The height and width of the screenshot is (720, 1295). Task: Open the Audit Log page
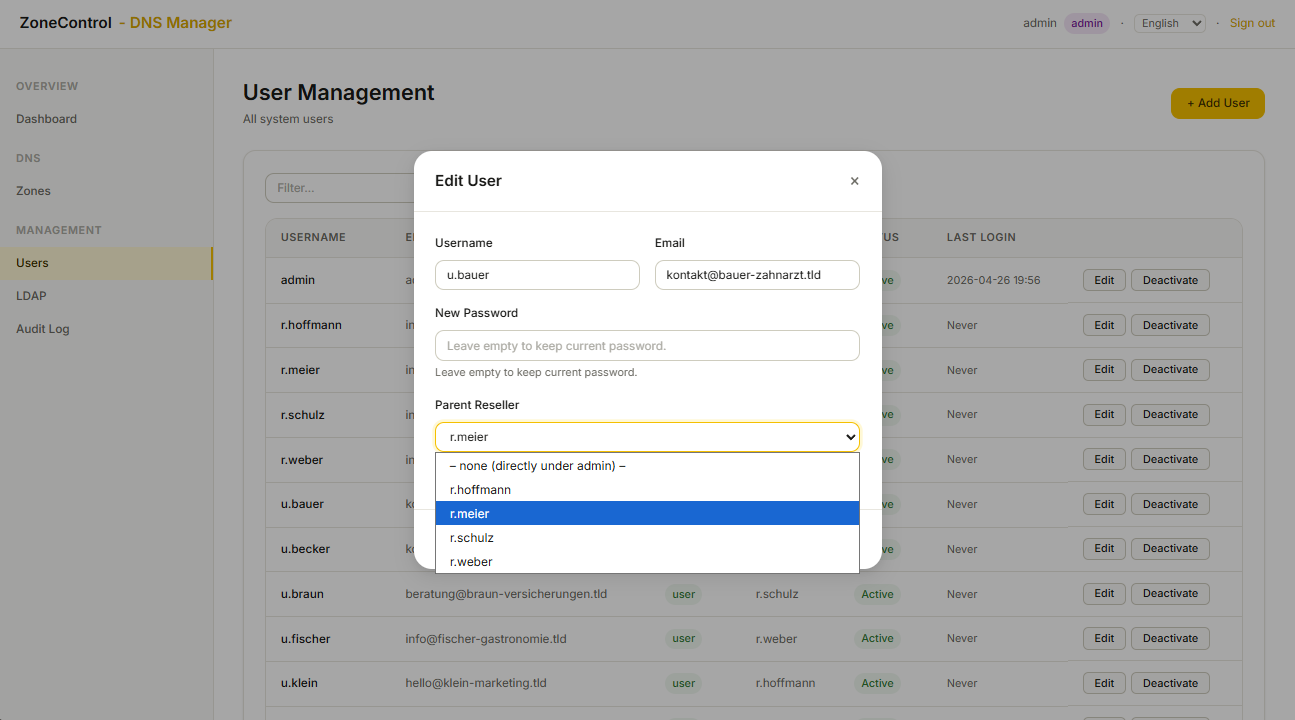pos(43,329)
